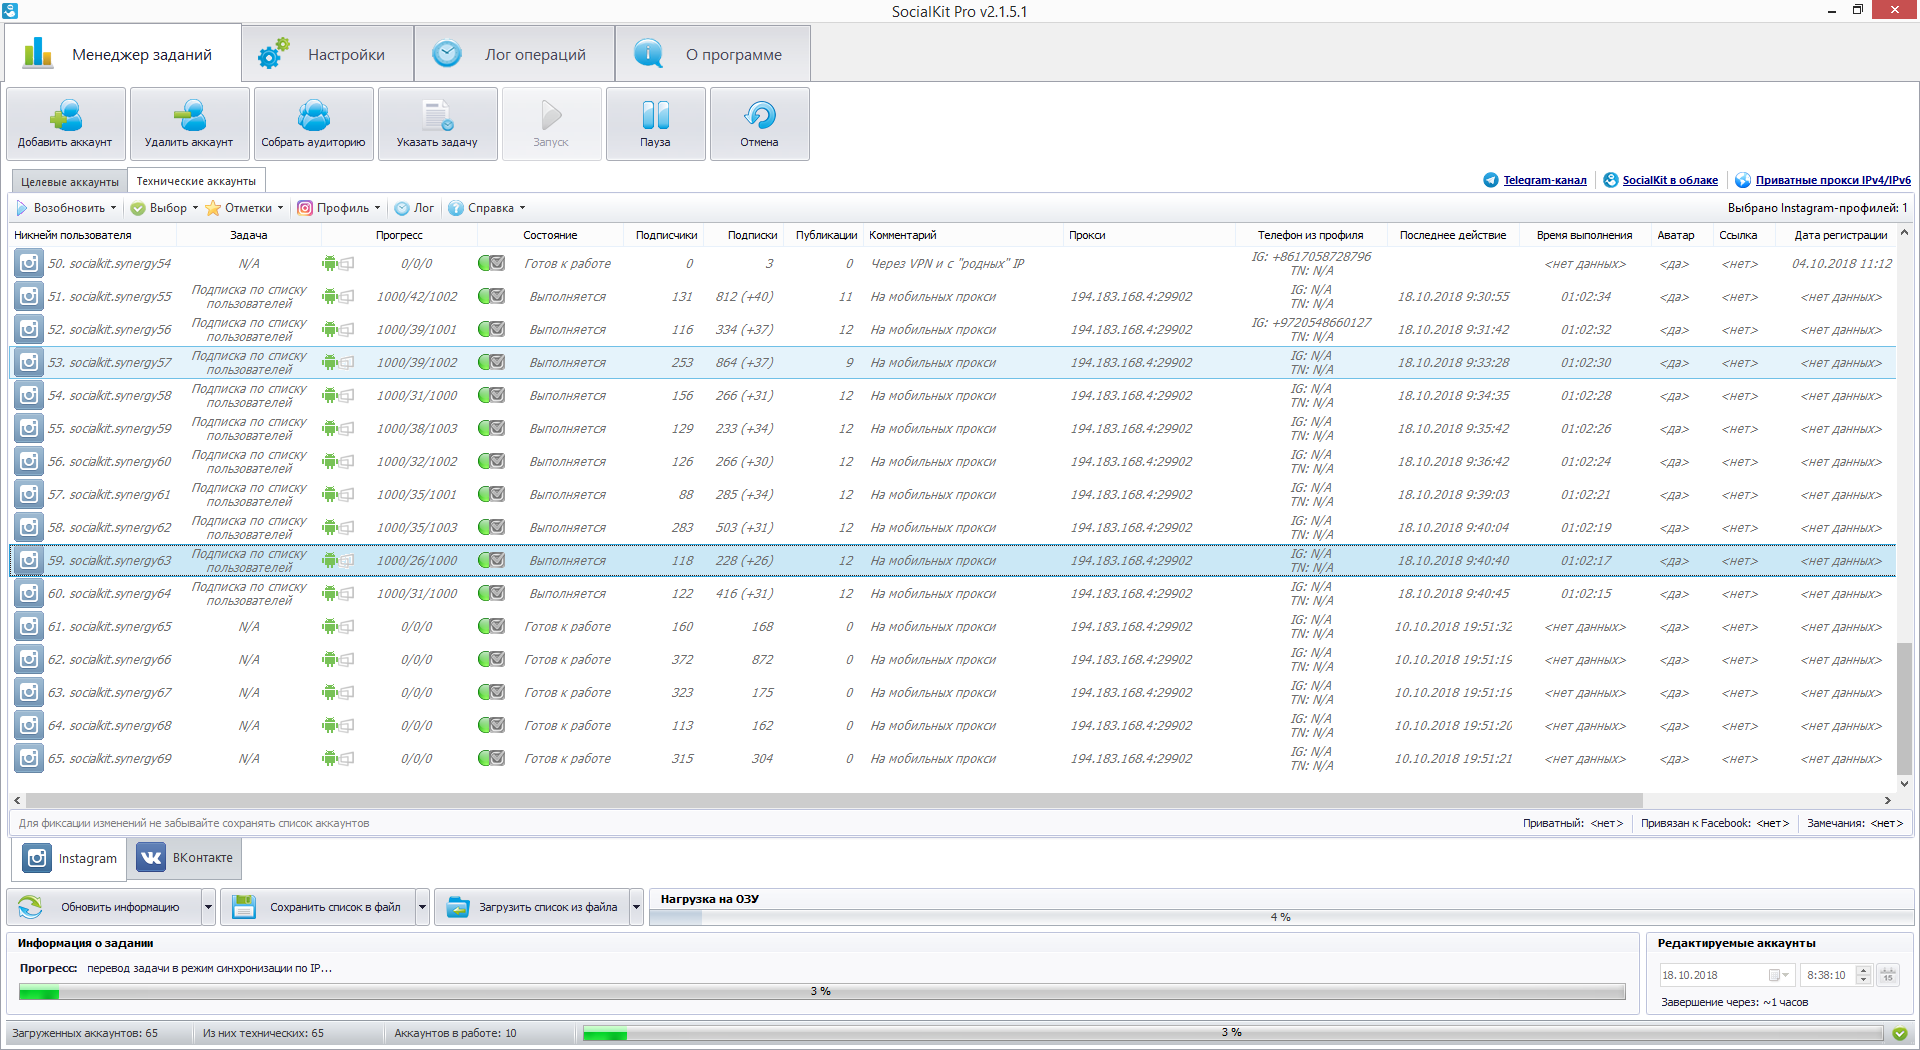Switch to the ВКонтакте network tab
The image size is (1920, 1050).
point(185,858)
